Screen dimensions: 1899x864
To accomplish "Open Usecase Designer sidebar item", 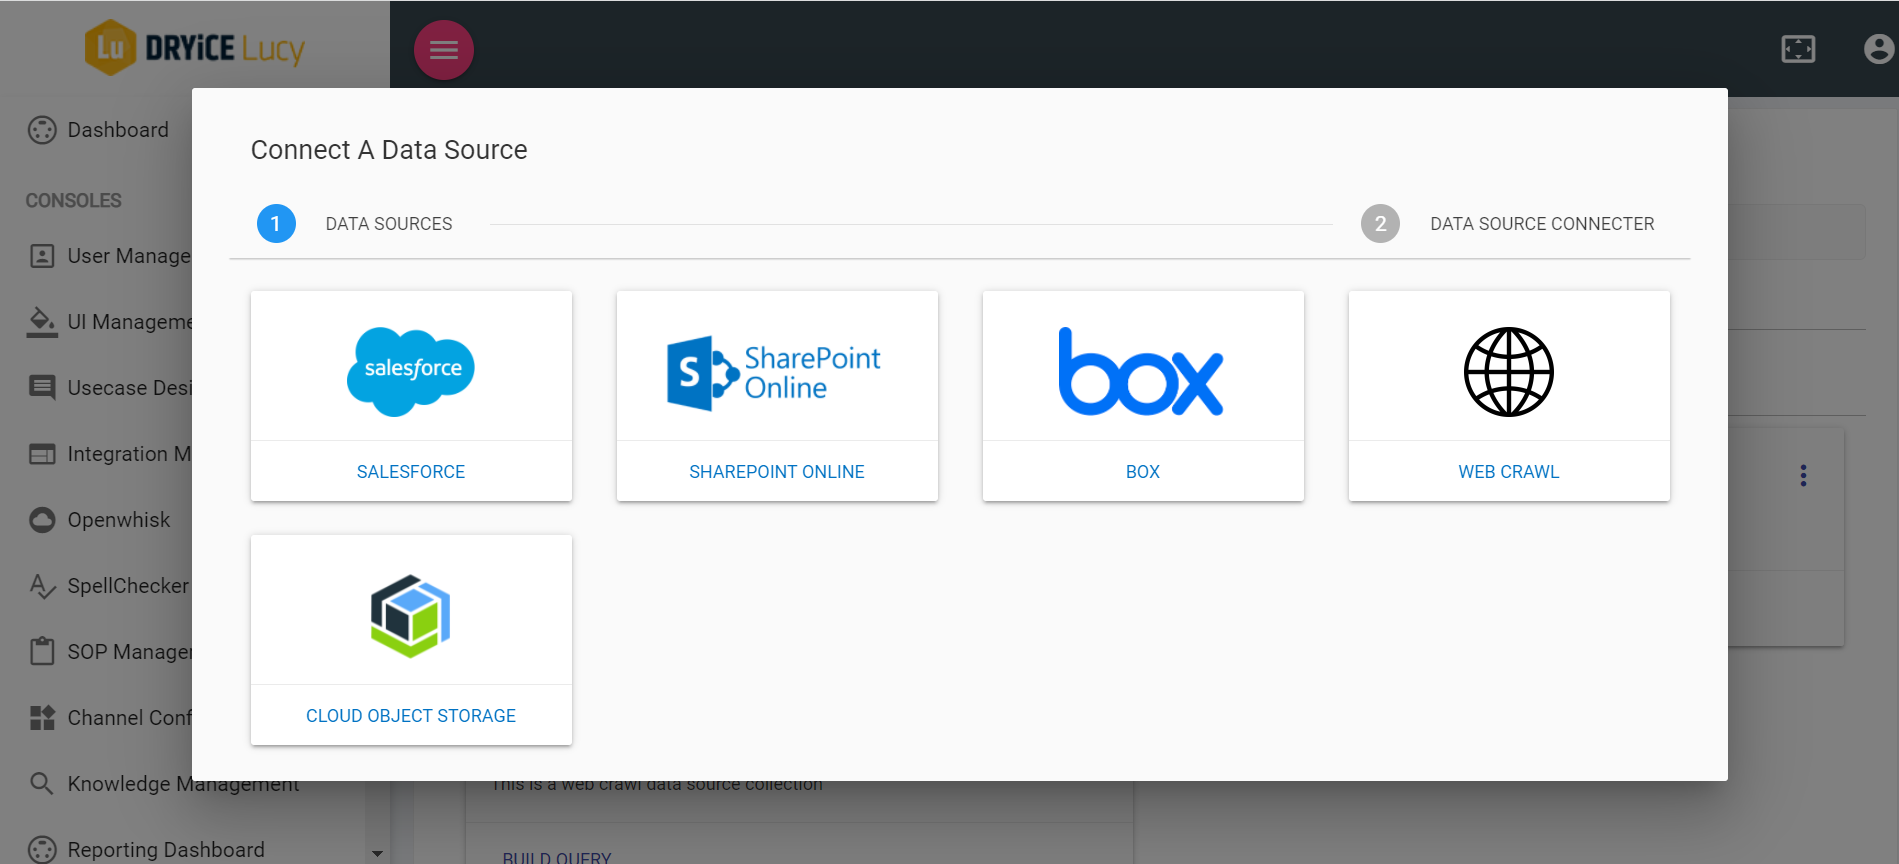I will pos(130,388).
